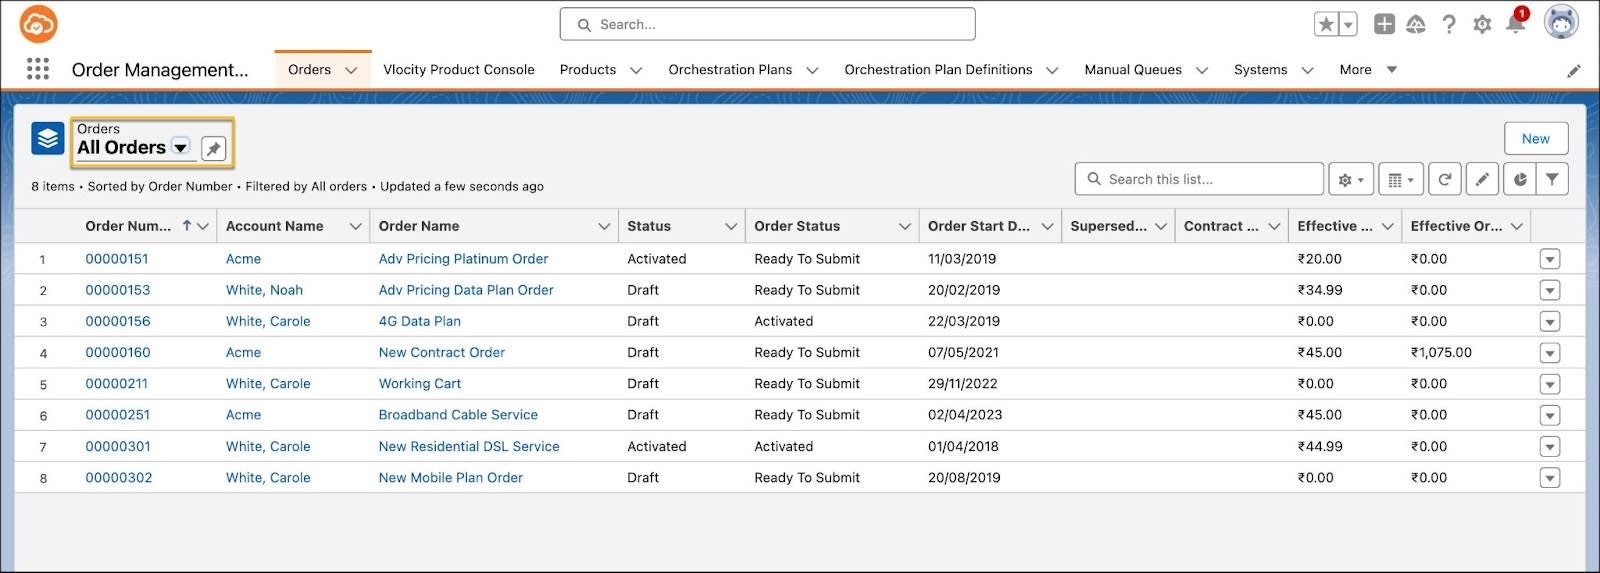The height and width of the screenshot is (573, 1600).
Task: Click the Orders object layers icon
Action: coord(48,138)
